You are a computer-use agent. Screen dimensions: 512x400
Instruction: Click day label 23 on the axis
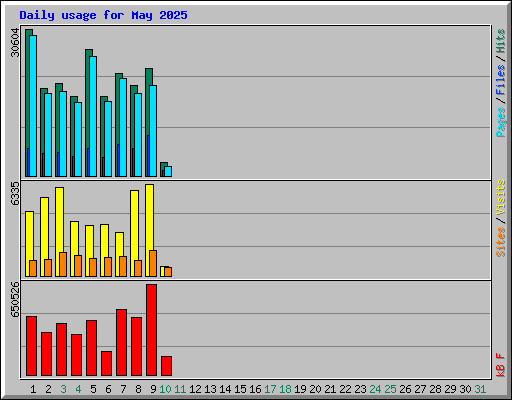[x=360, y=389]
